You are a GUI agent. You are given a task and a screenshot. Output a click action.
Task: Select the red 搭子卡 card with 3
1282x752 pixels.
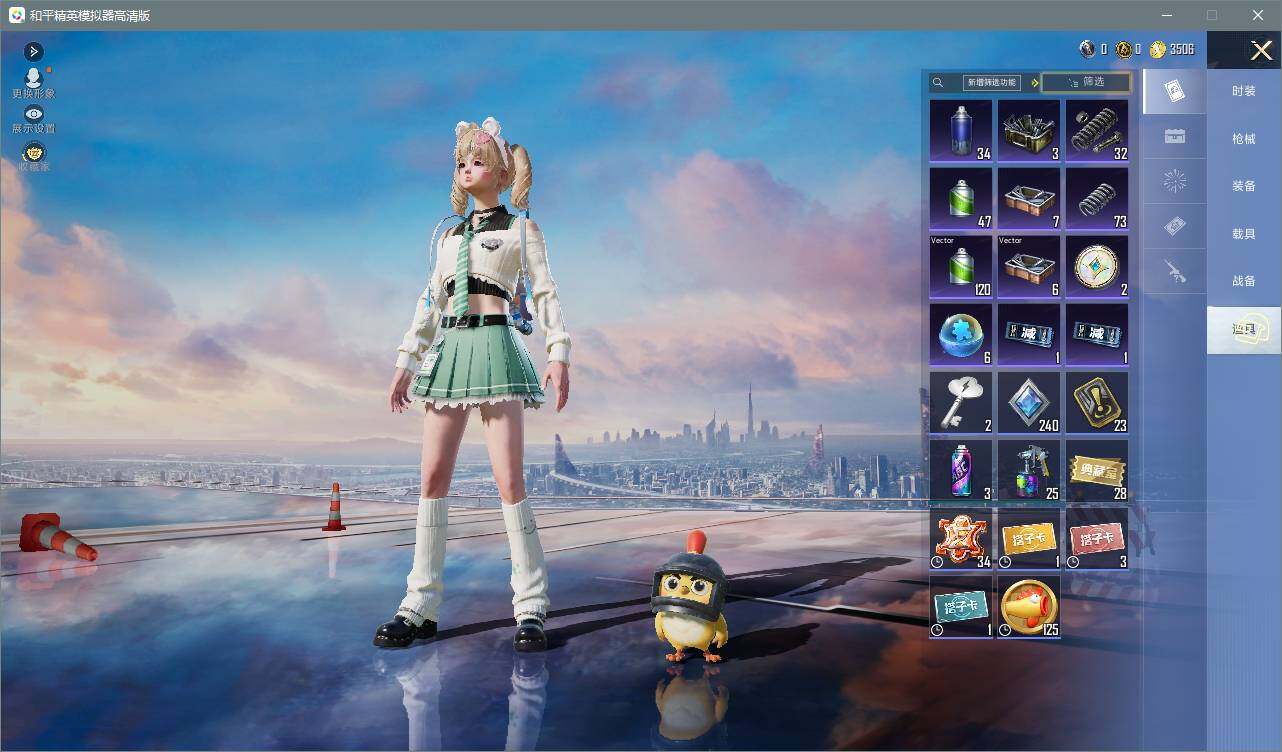click(1097, 539)
